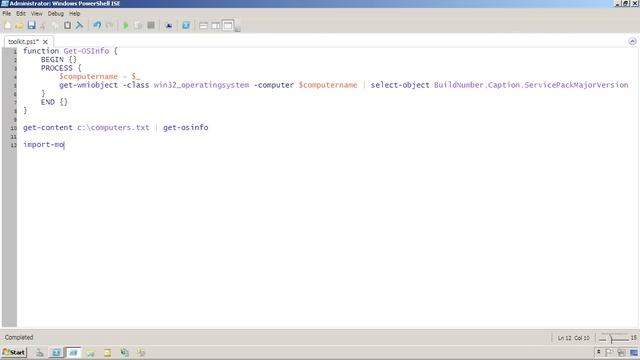Open the new remote PowerShell tab icon
This screenshot has height=360, width=640.
(169, 25)
